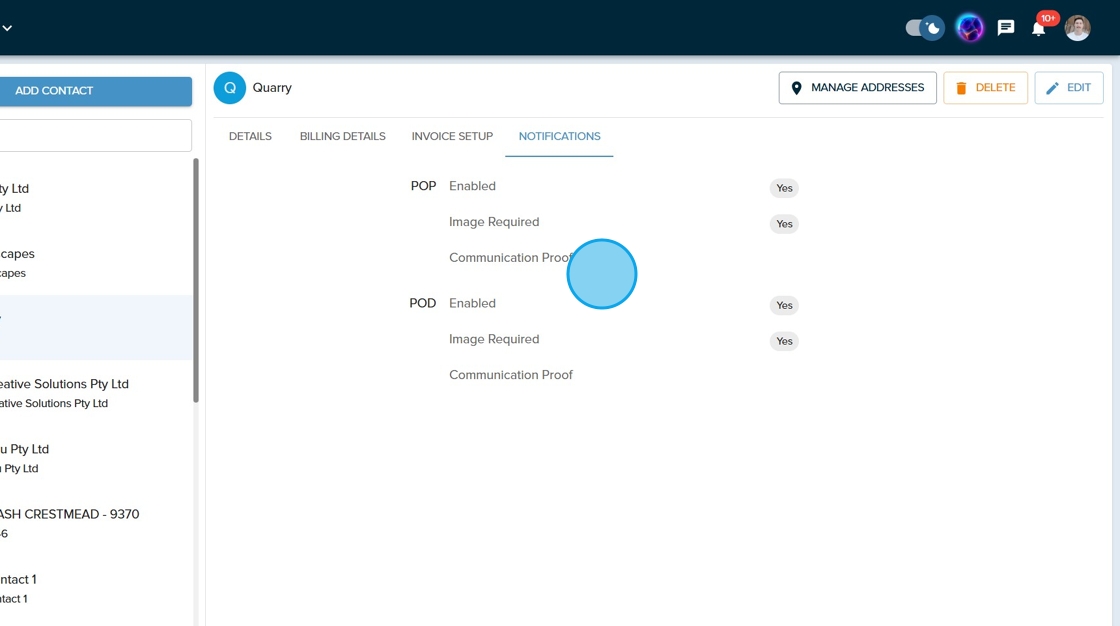Go to the Invoice Setup tab

coord(452,136)
